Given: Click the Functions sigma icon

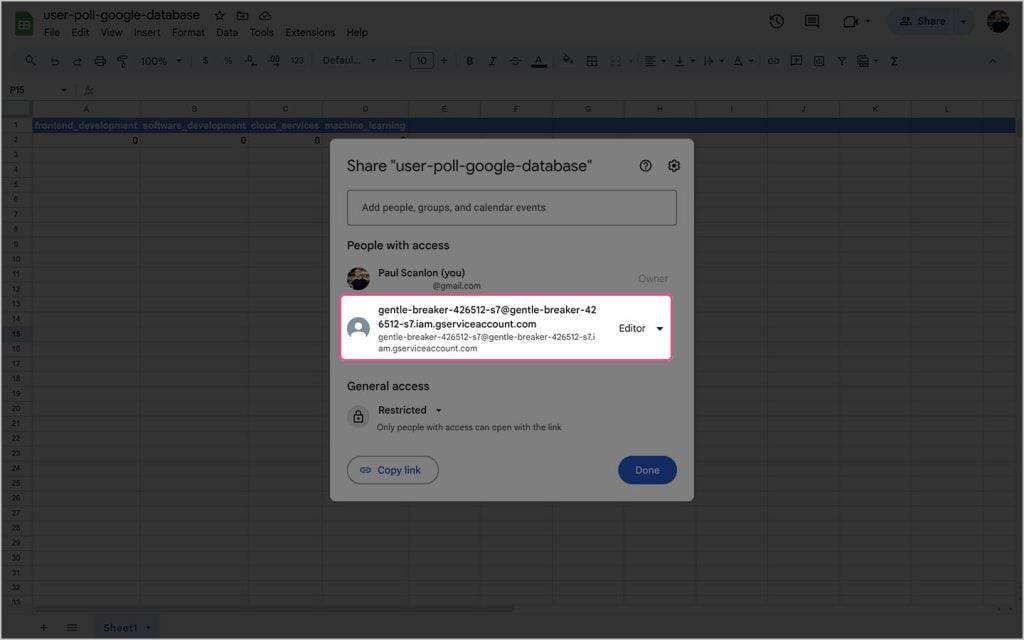Looking at the screenshot, I should point(893,61).
